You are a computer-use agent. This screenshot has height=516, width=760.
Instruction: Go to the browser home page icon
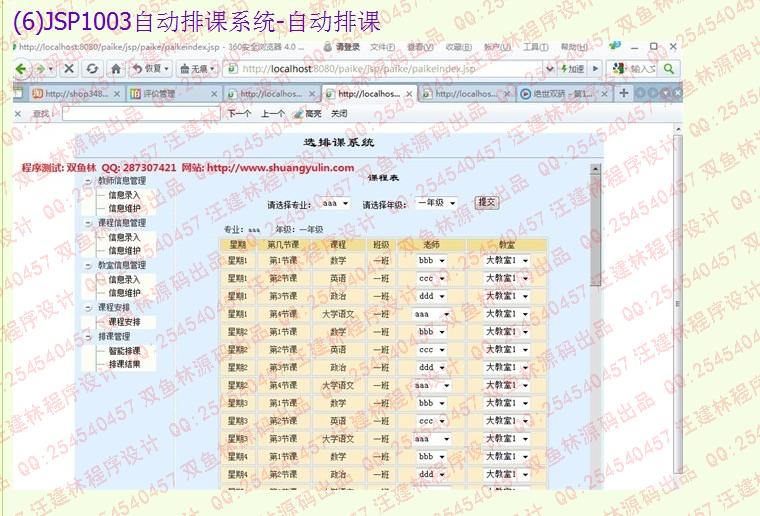(116, 69)
